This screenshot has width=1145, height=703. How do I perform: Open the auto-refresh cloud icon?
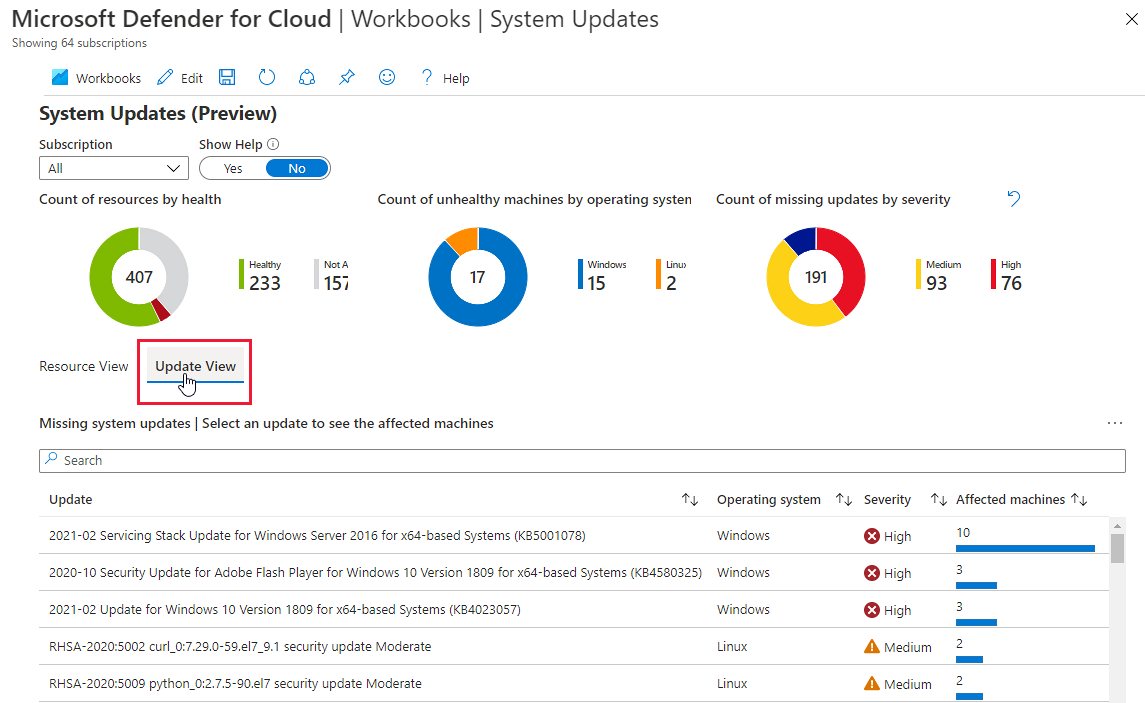click(x=306, y=77)
